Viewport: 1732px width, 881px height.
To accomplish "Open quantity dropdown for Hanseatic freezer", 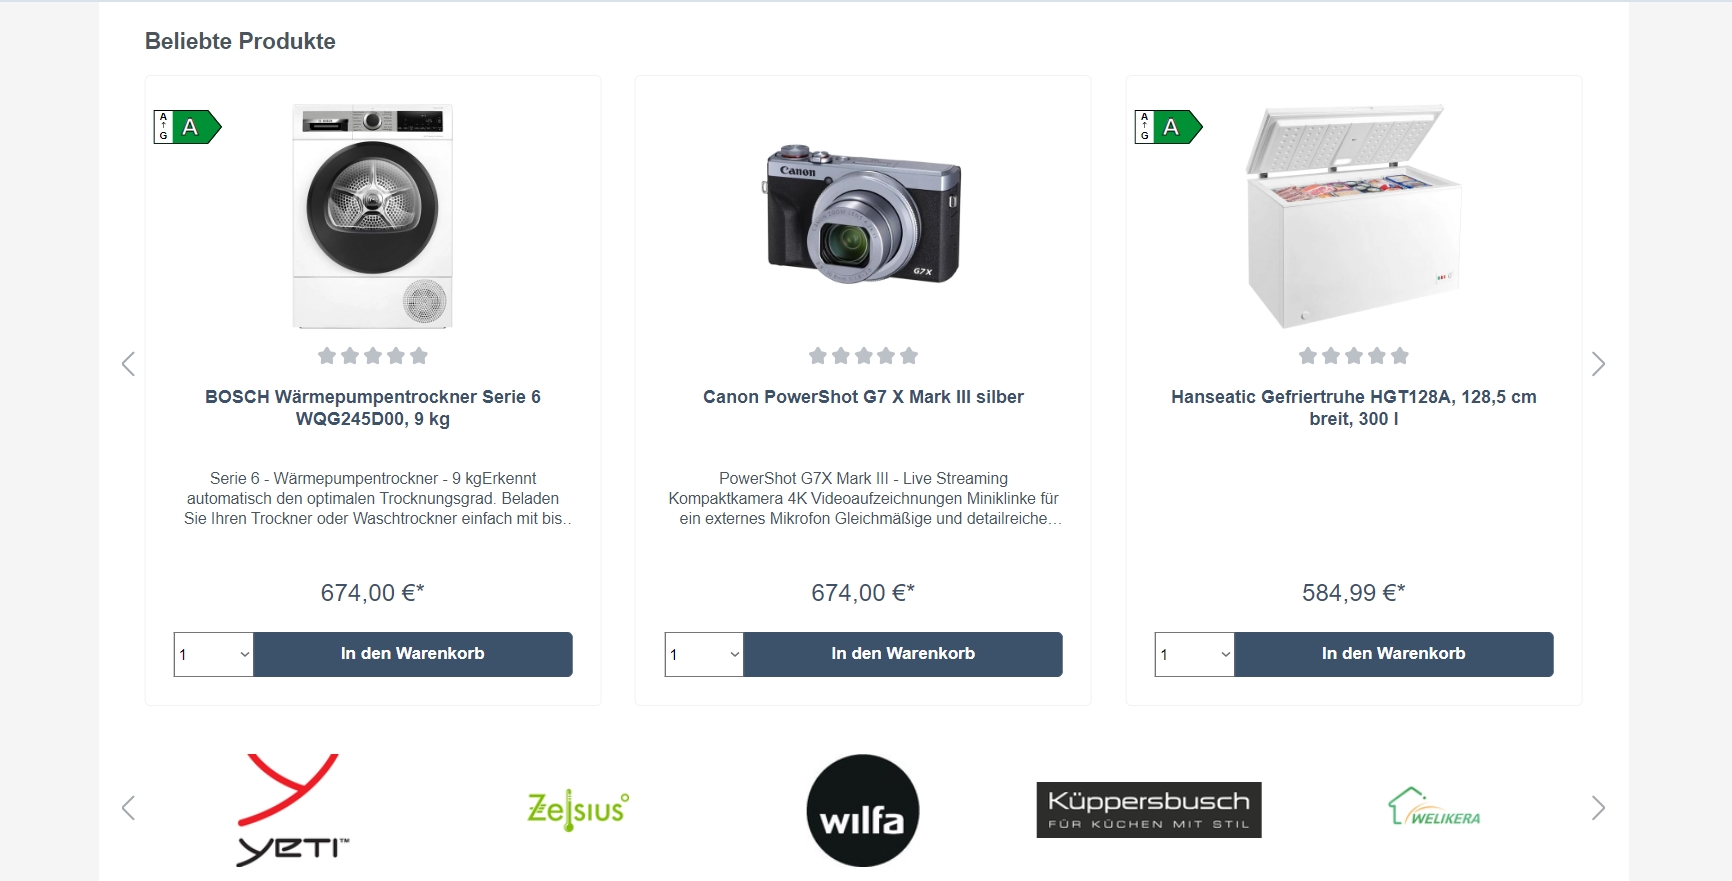I will pyautogui.click(x=1195, y=654).
